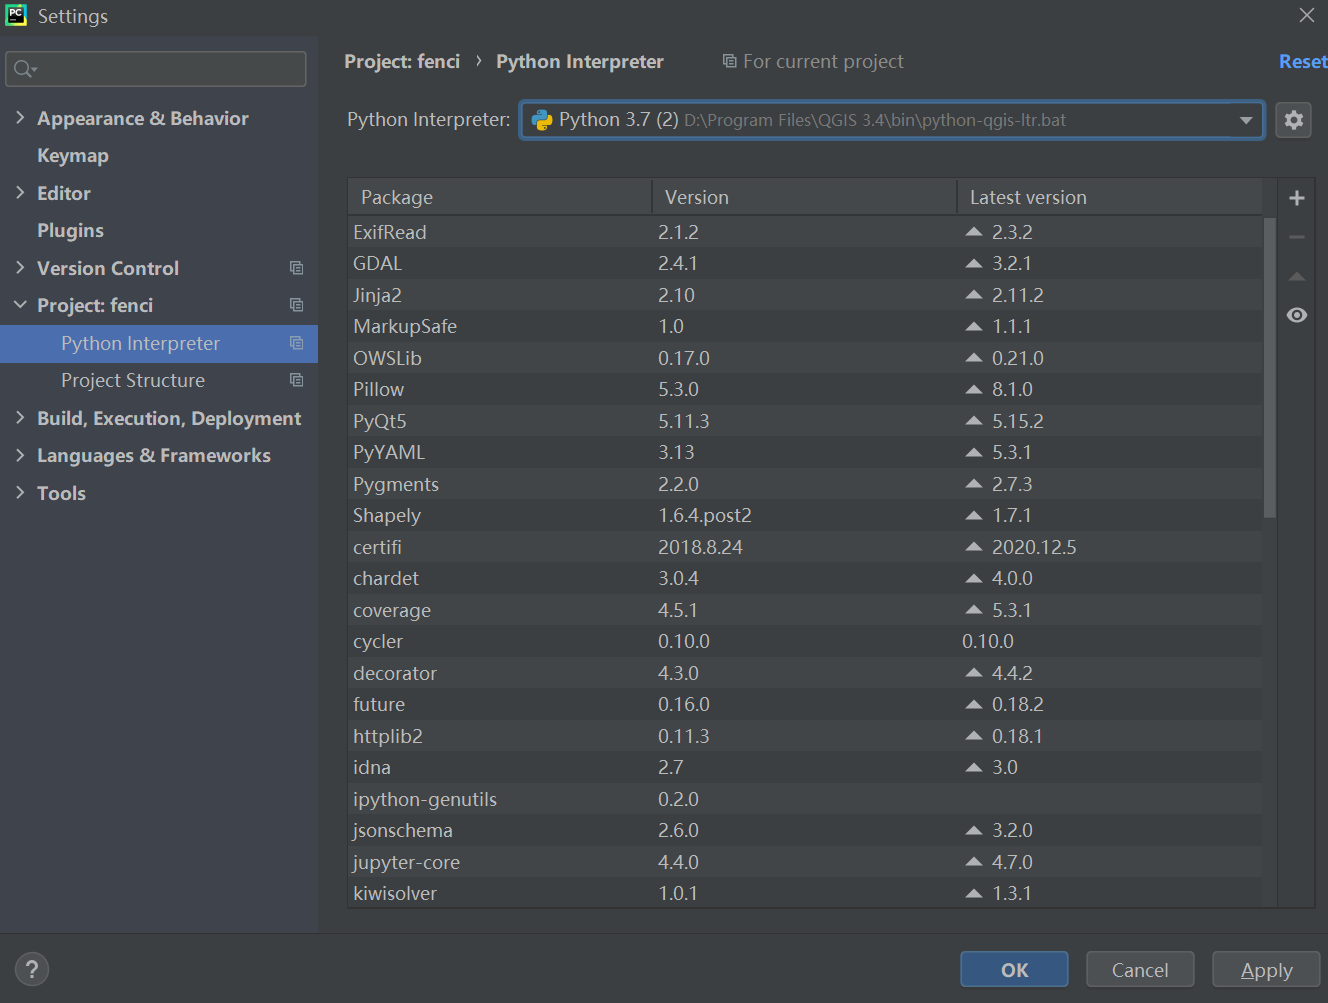Click the badge icon next to Version Control
Viewport: 1328px width, 1003px height.
click(x=296, y=268)
